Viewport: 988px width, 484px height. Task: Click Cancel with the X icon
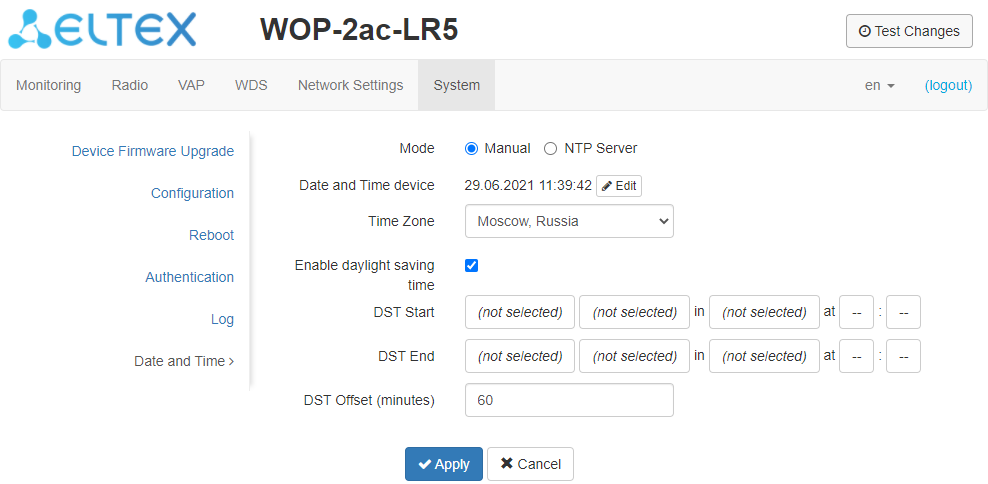click(x=530, y=464)
